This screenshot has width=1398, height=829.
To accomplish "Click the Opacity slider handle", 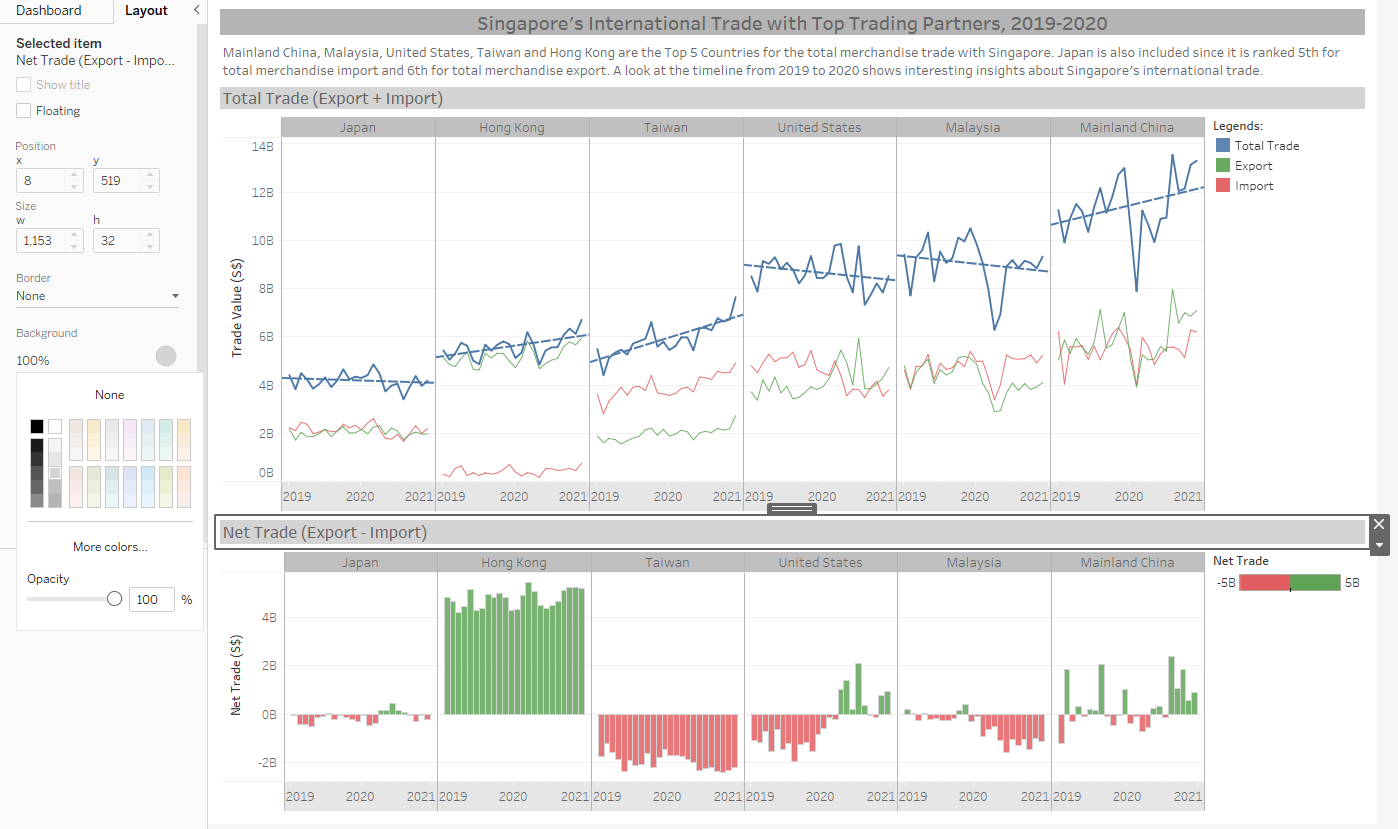I will 114,599.
